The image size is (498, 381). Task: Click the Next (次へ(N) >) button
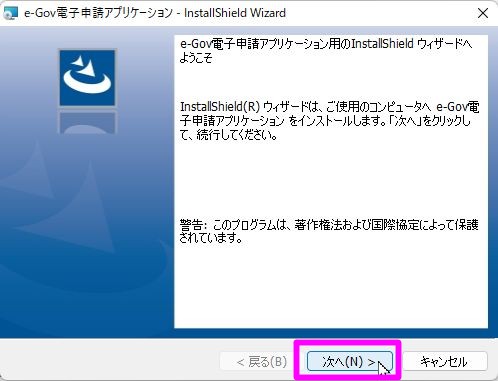[x=349, y=361]
